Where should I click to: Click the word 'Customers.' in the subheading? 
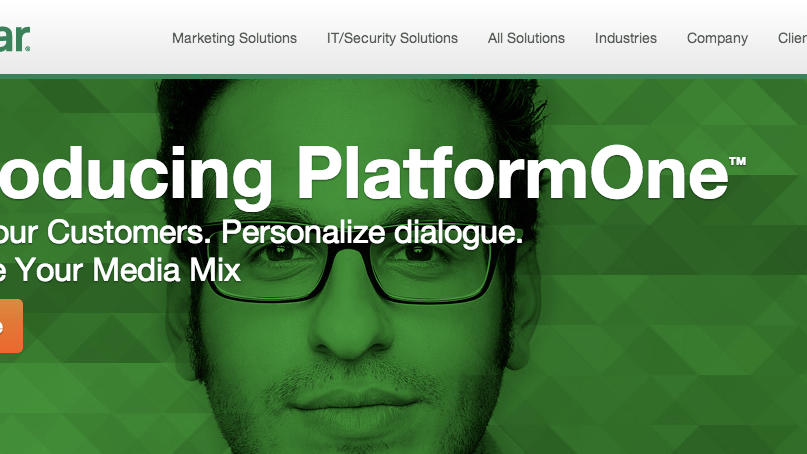tap(126, 232)
